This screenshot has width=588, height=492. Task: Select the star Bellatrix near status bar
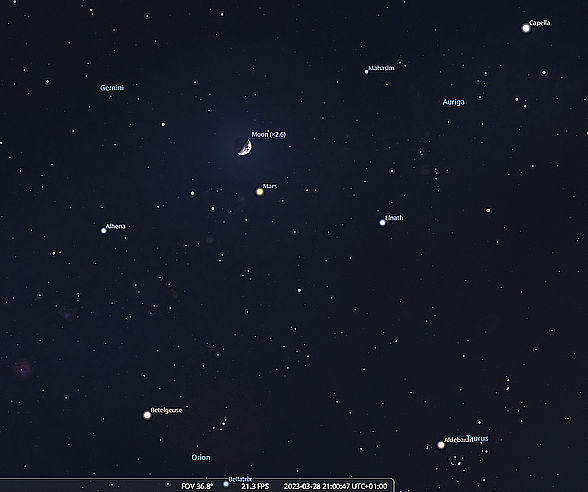pyautogui.click(x=226, y=484)
